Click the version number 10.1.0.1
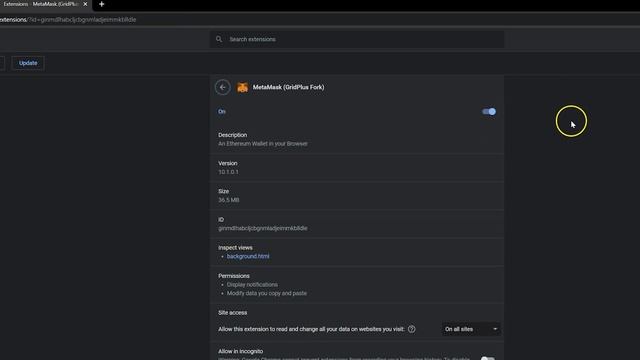 228,172
